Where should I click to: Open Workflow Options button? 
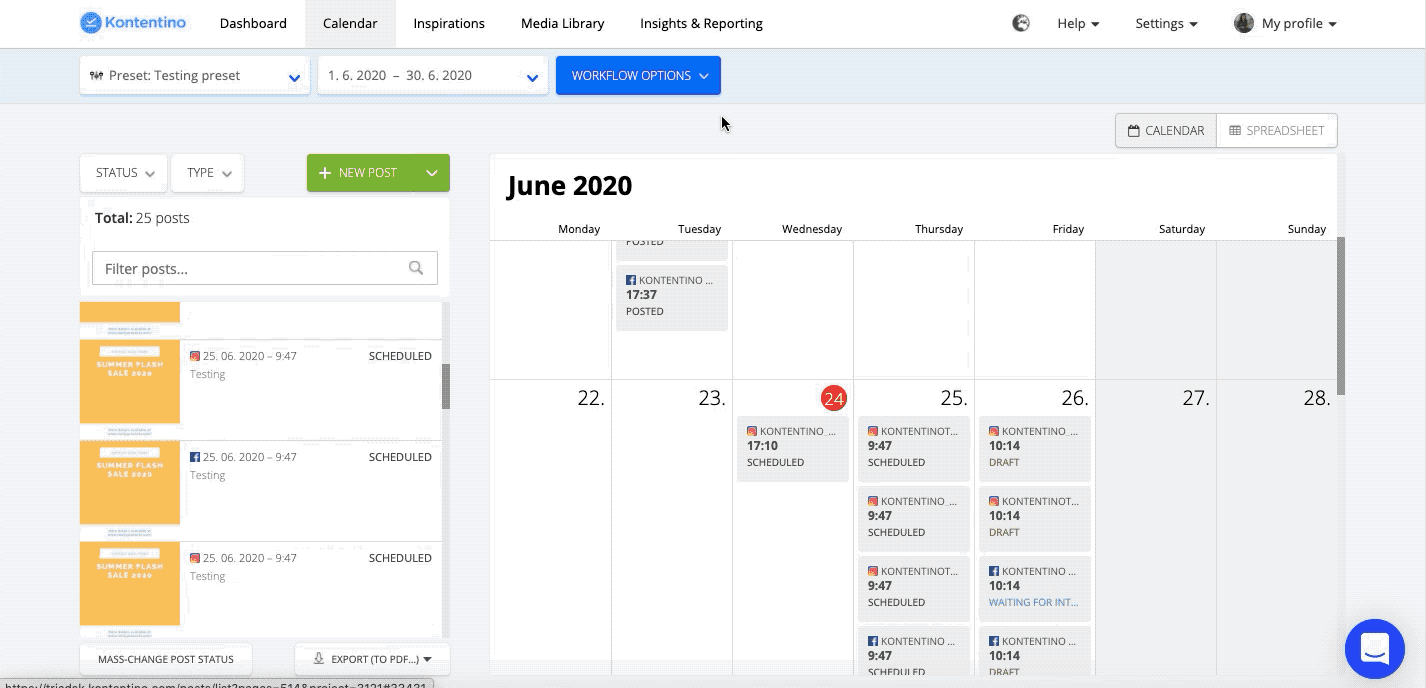(638, 76)
